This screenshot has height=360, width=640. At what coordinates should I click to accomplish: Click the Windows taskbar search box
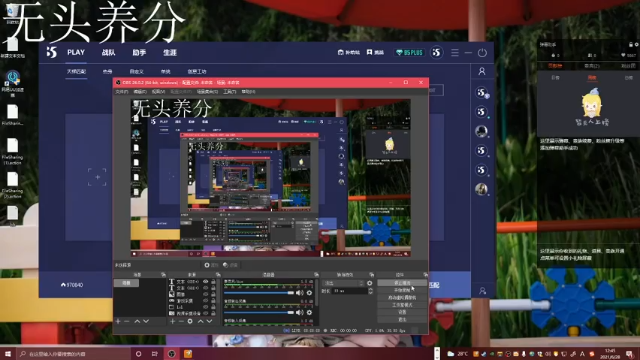pos(73,354)
